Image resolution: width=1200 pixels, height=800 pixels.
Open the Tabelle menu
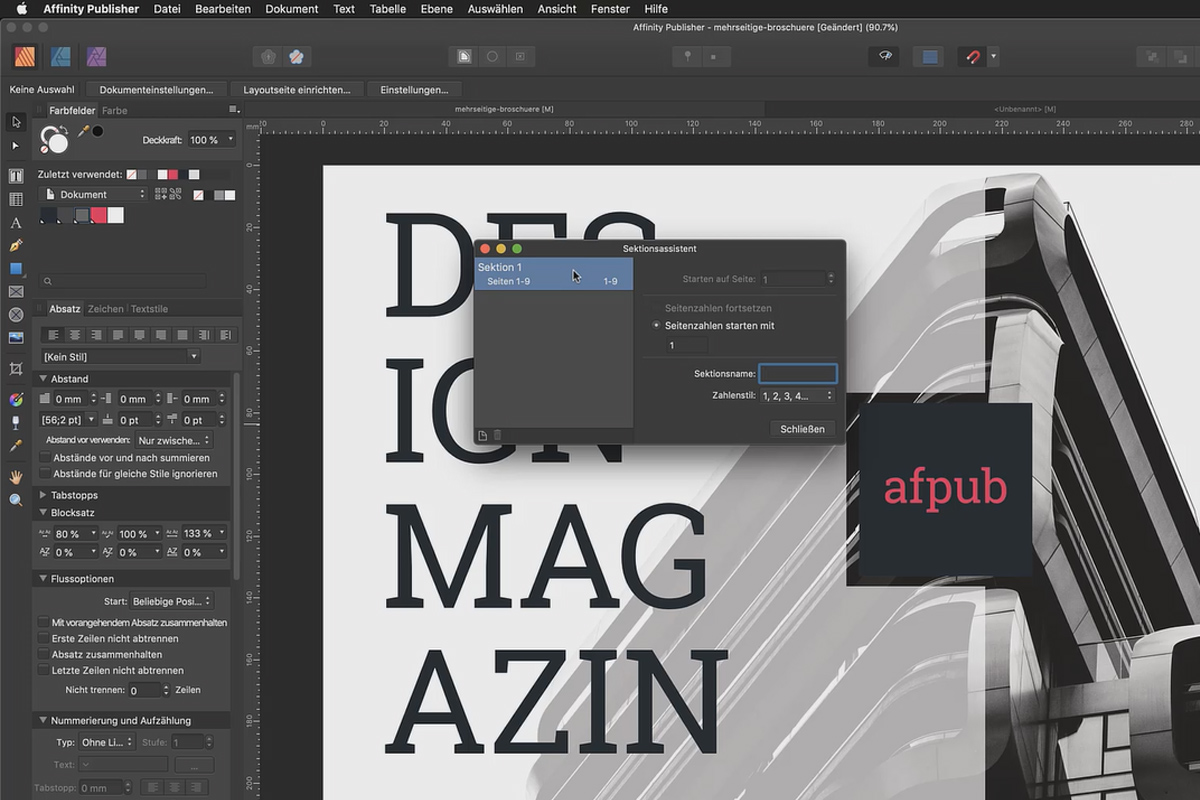point(388,9)
